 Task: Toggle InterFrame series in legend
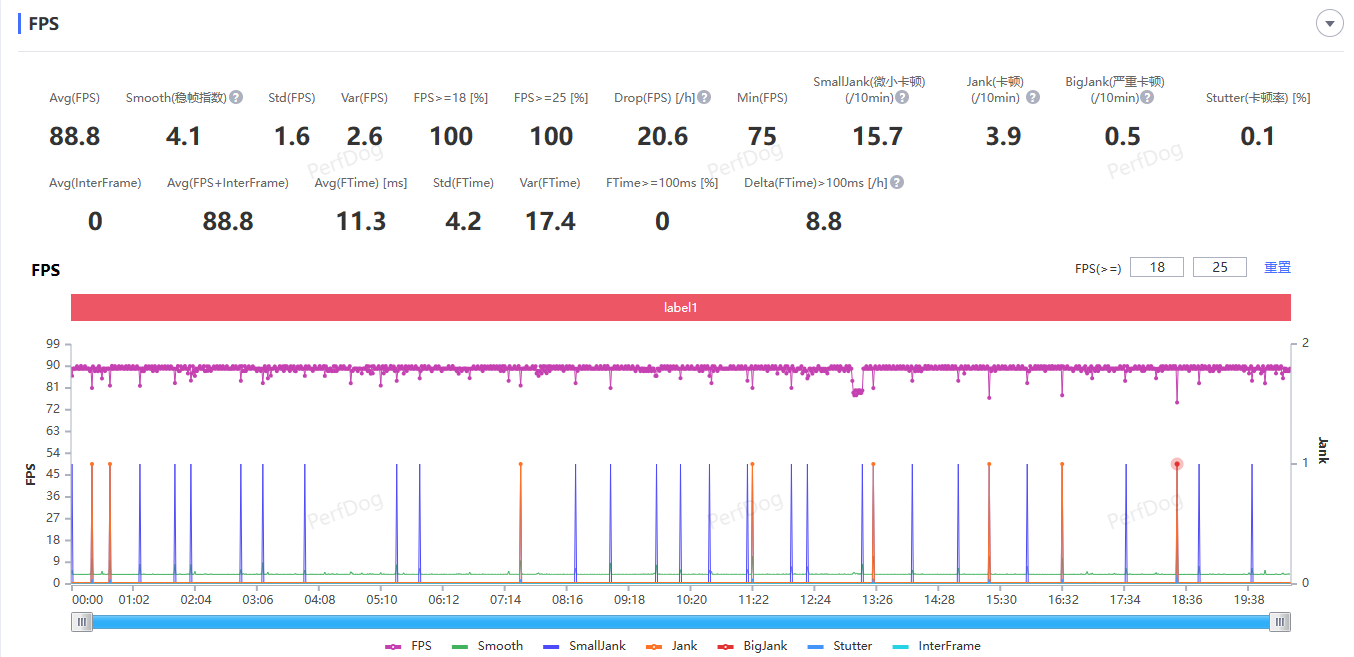(935, 646)
